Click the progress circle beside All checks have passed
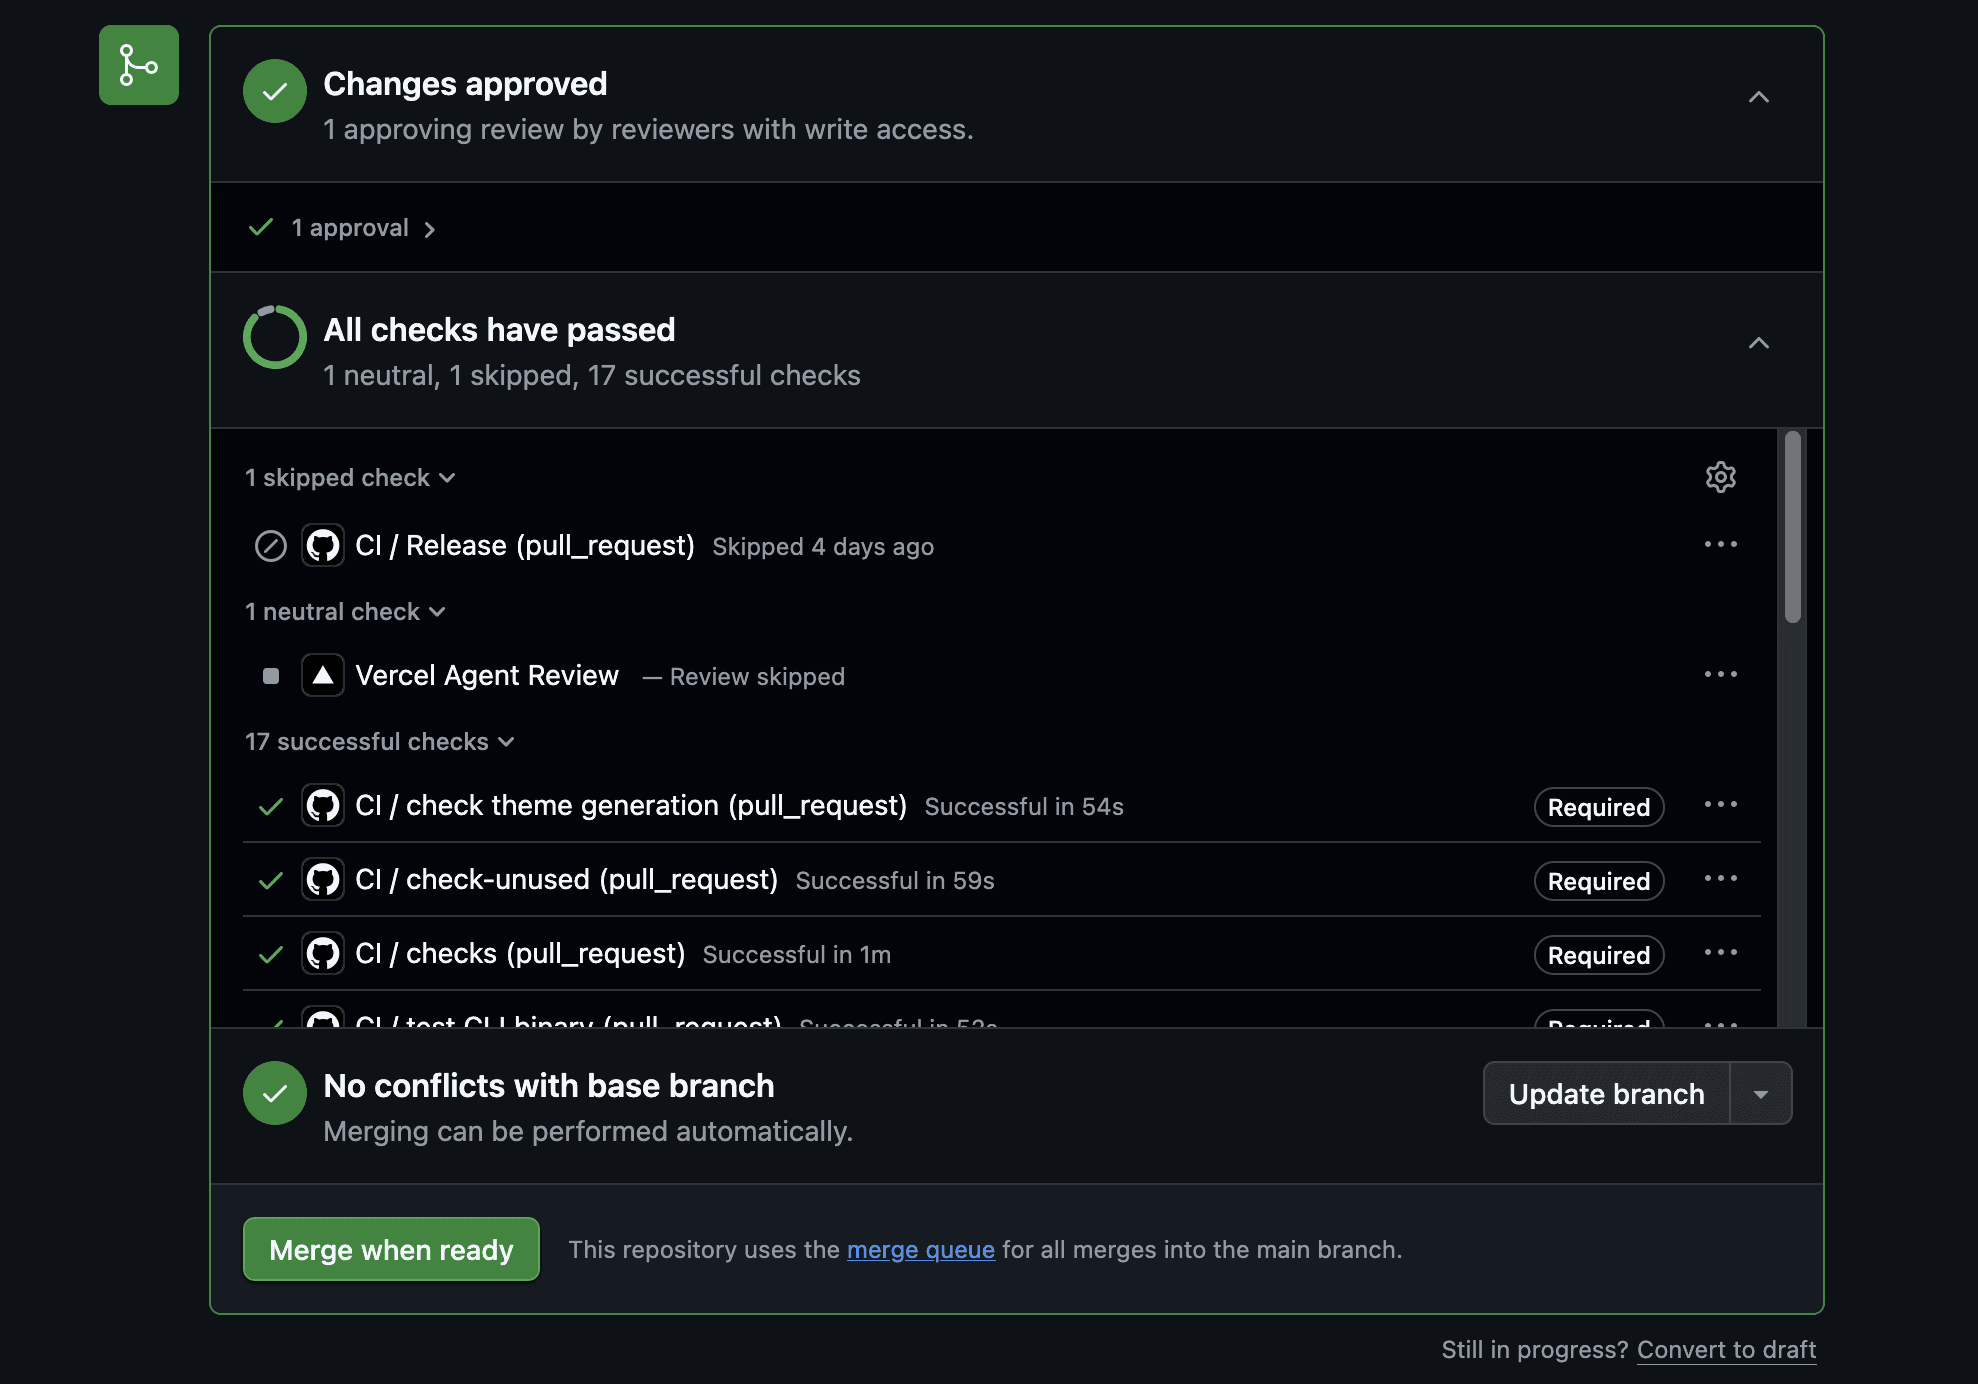 pyautogui.click(x=274, y=337)
